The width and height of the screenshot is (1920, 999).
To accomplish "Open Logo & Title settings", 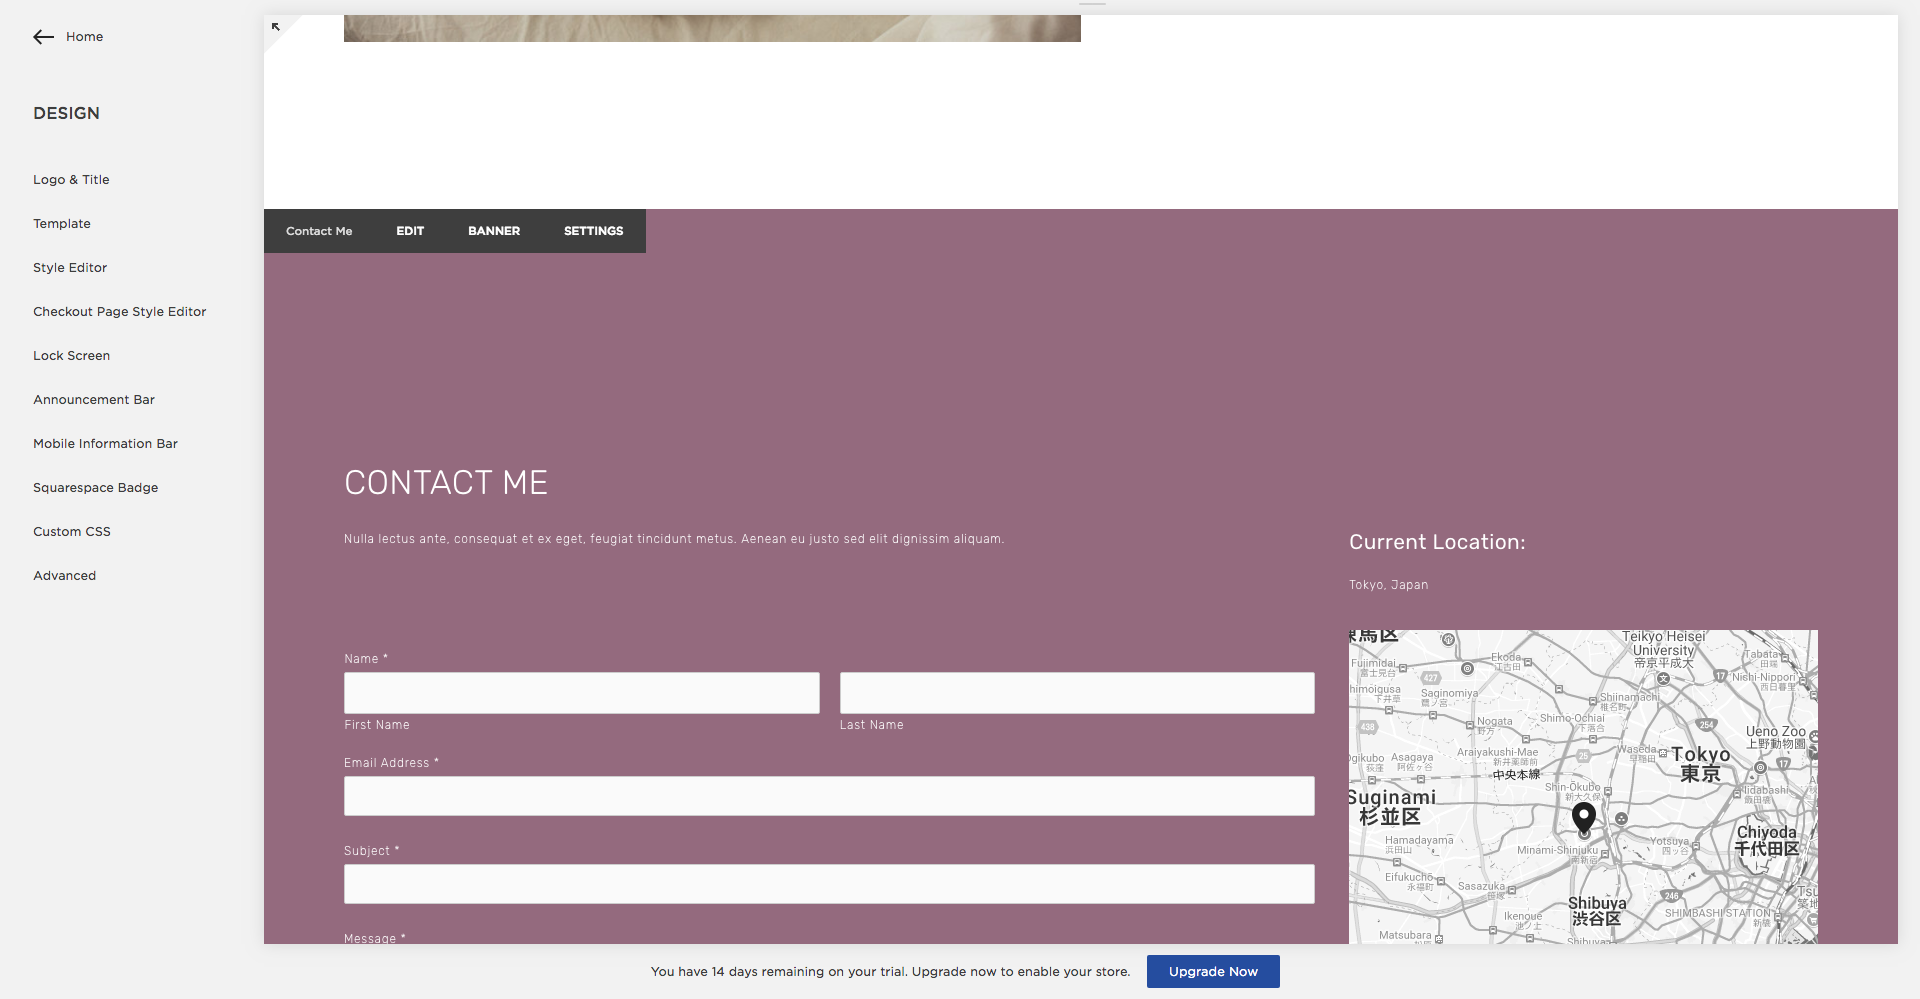I will (71, 179).
